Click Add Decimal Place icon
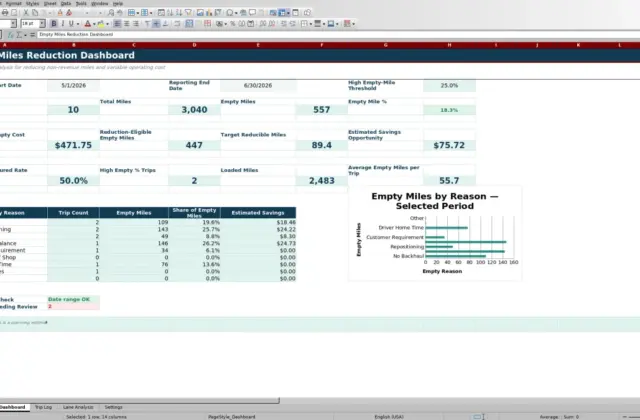This screenshot has width=640, height=420. pos(262,24)
